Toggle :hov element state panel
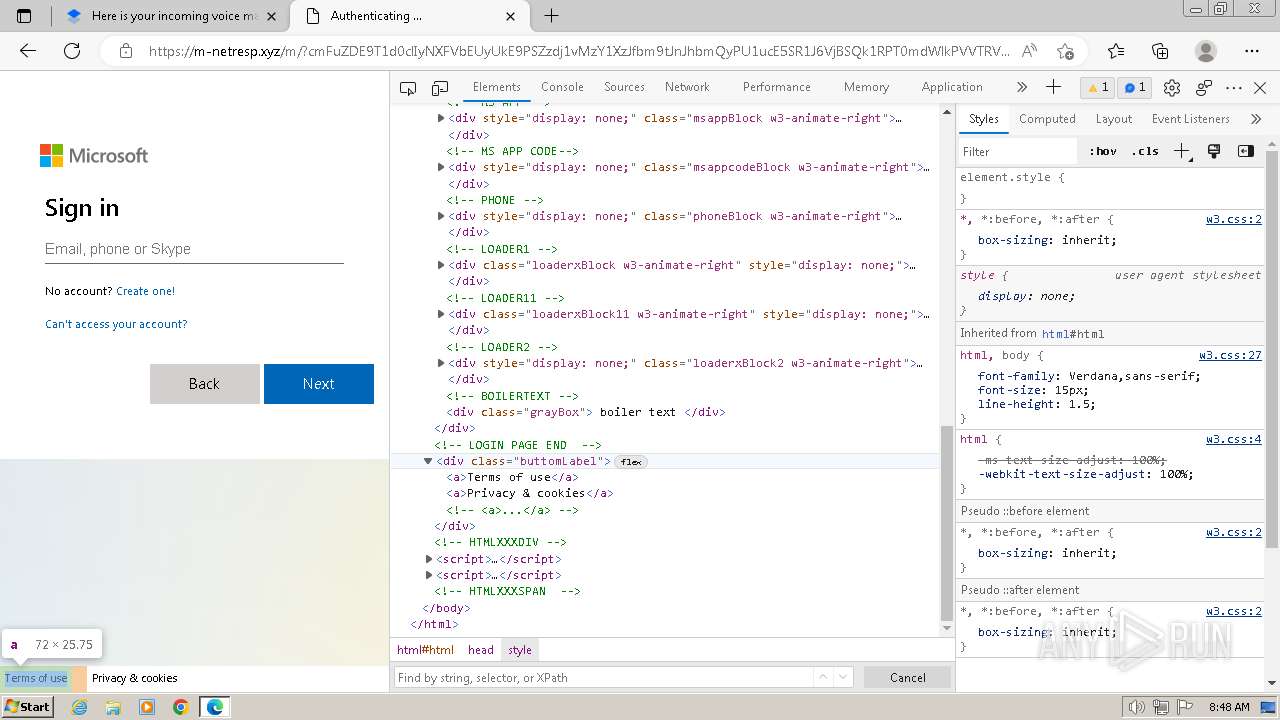 point(1103,151)
